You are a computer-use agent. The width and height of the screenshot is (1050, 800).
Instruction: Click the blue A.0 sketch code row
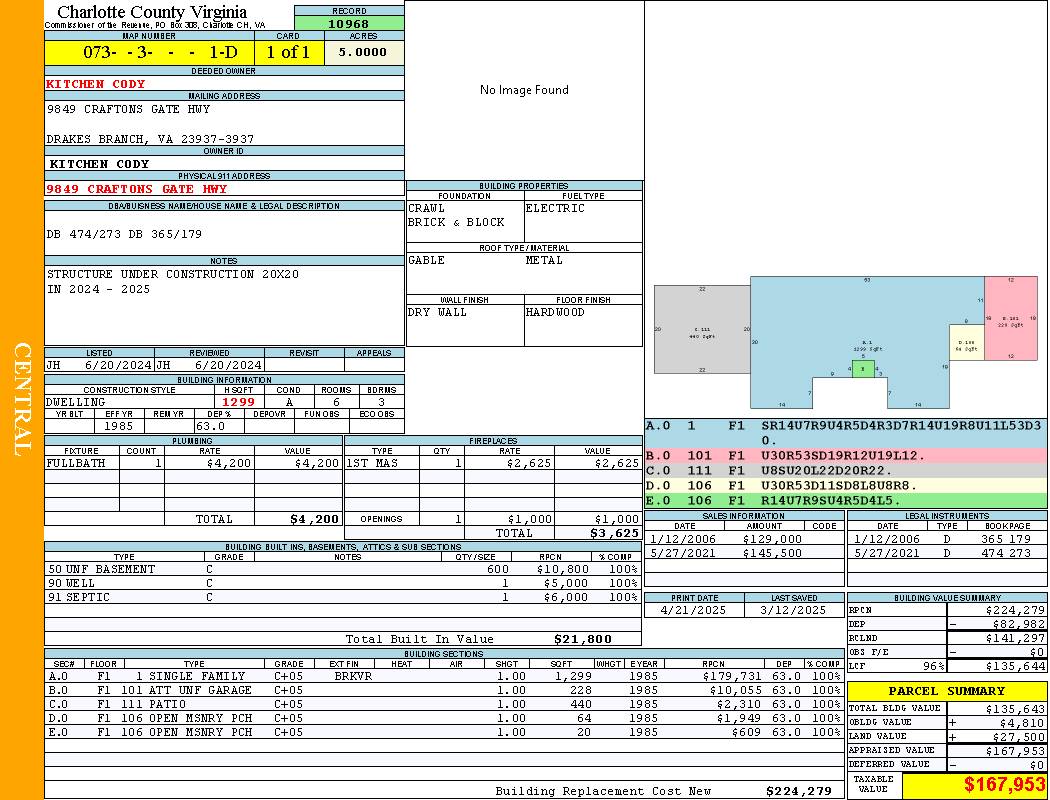point(846,433)
